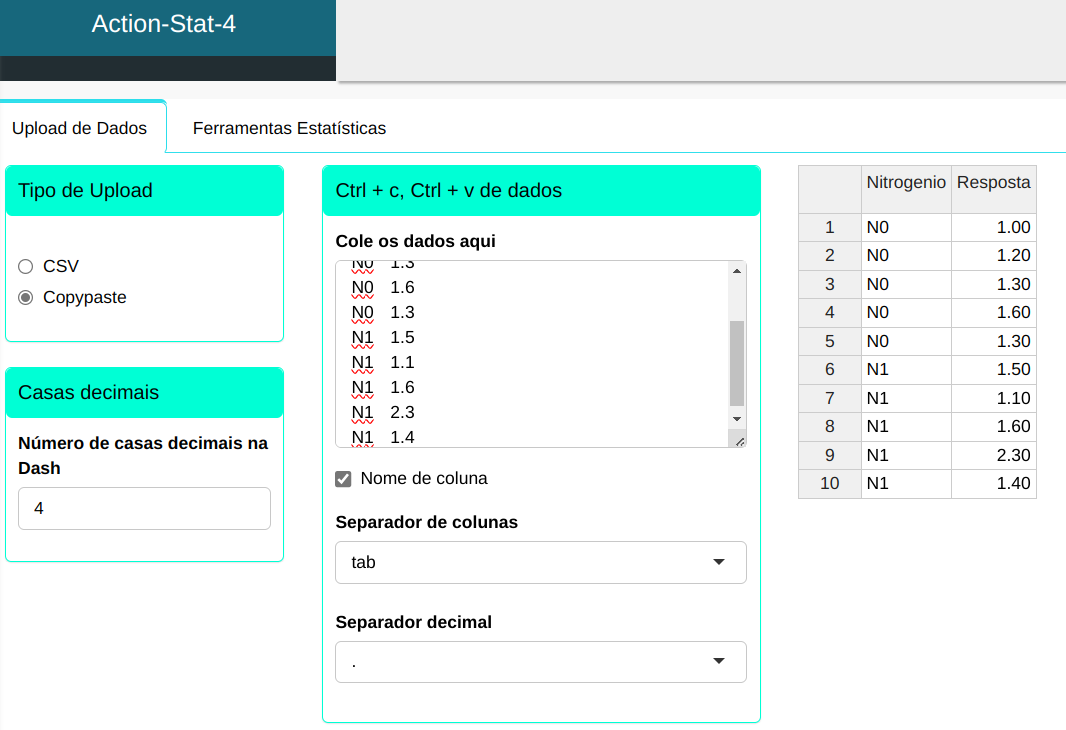Click the decimal places number field

[144, 509]
